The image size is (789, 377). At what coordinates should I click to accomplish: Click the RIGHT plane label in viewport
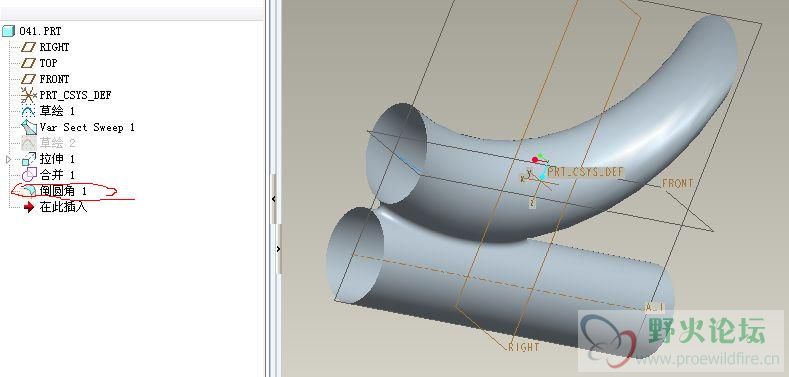523,347
